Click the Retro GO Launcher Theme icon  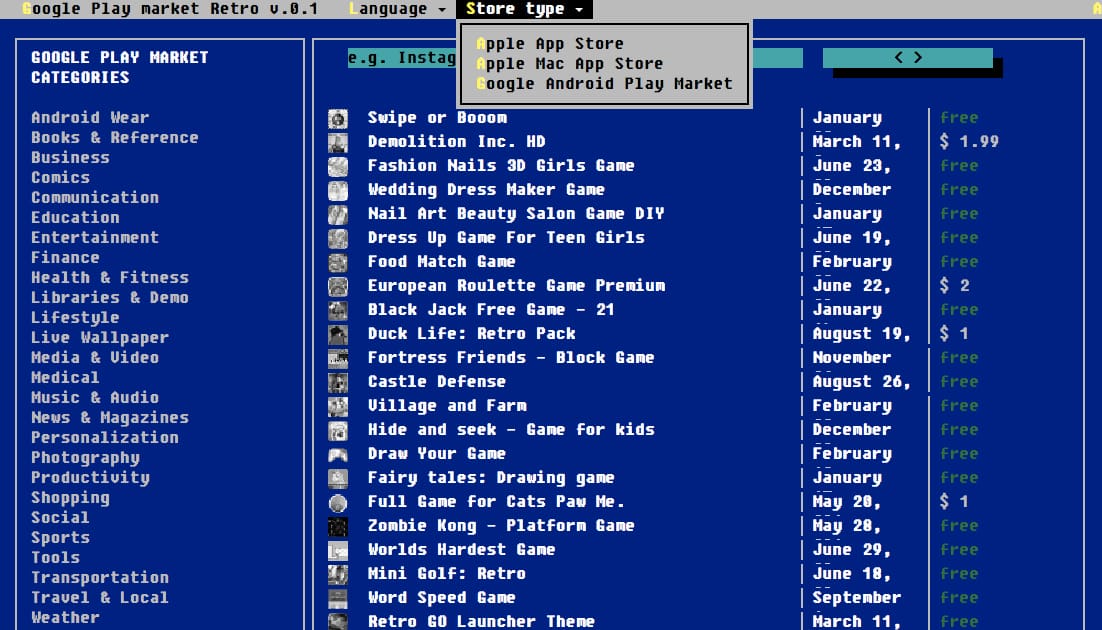click(338, 622)
